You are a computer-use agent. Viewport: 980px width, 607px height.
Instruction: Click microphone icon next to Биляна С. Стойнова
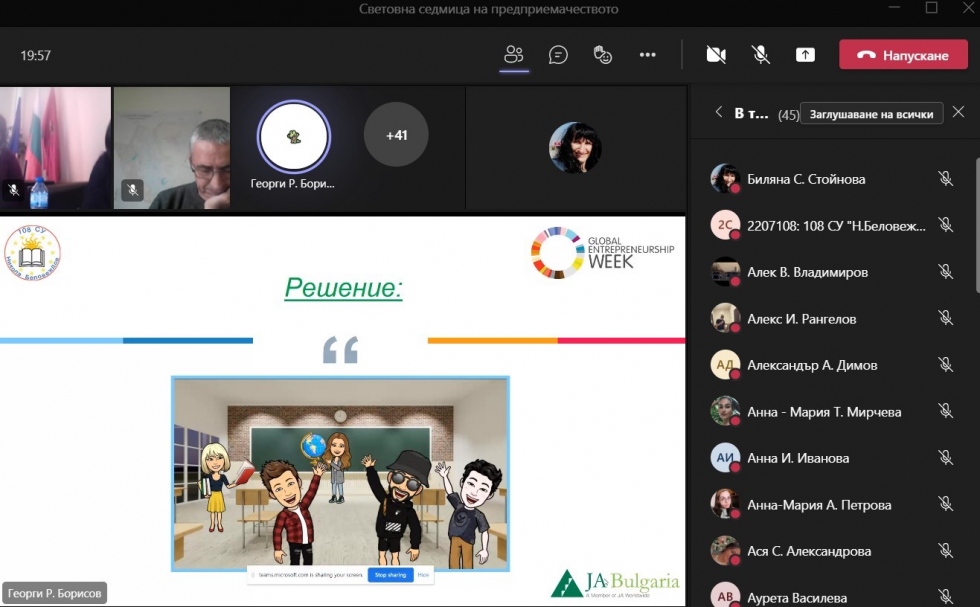point(945,179)
